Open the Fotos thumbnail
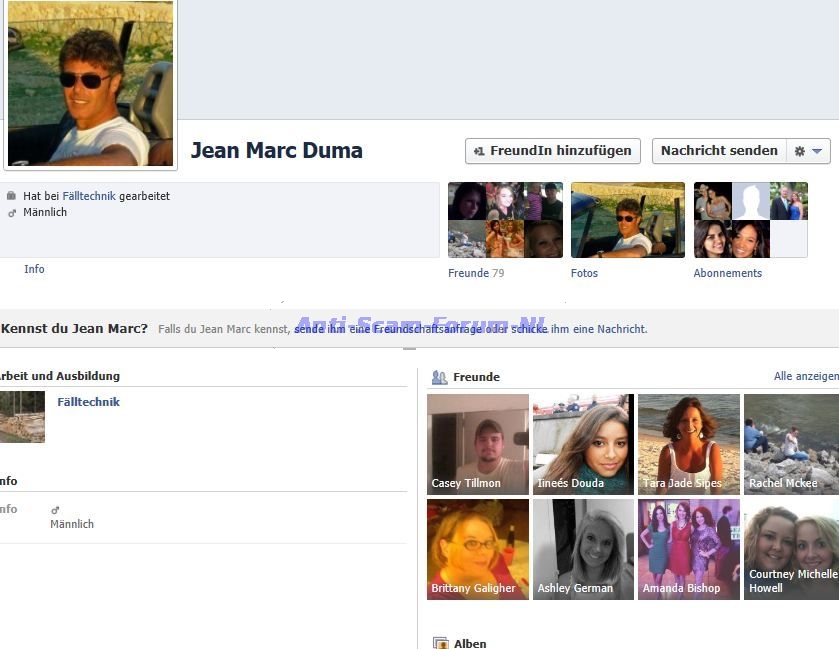 (627, 220)
